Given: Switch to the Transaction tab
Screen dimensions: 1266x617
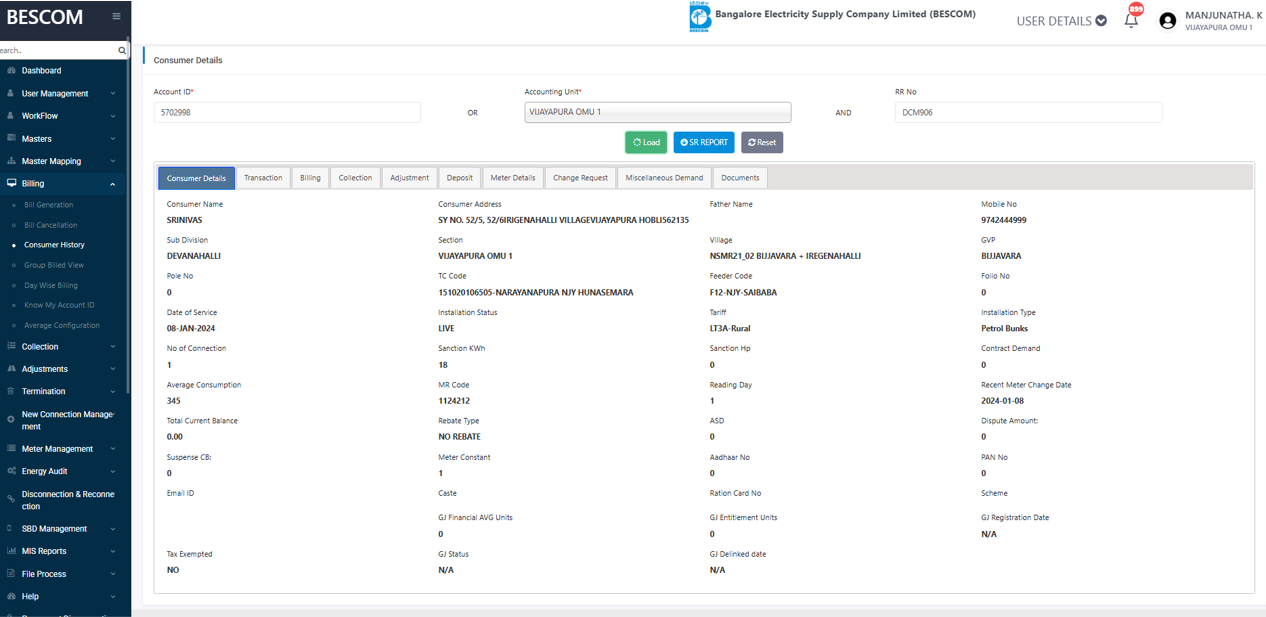Looking at the screenshot, I should [x=263, y=178].
